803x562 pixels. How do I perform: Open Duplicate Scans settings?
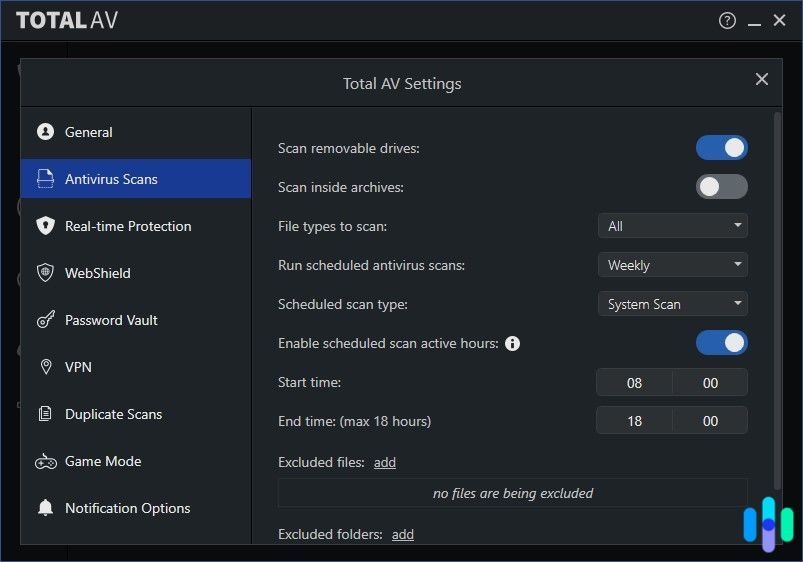coord(136,414)
